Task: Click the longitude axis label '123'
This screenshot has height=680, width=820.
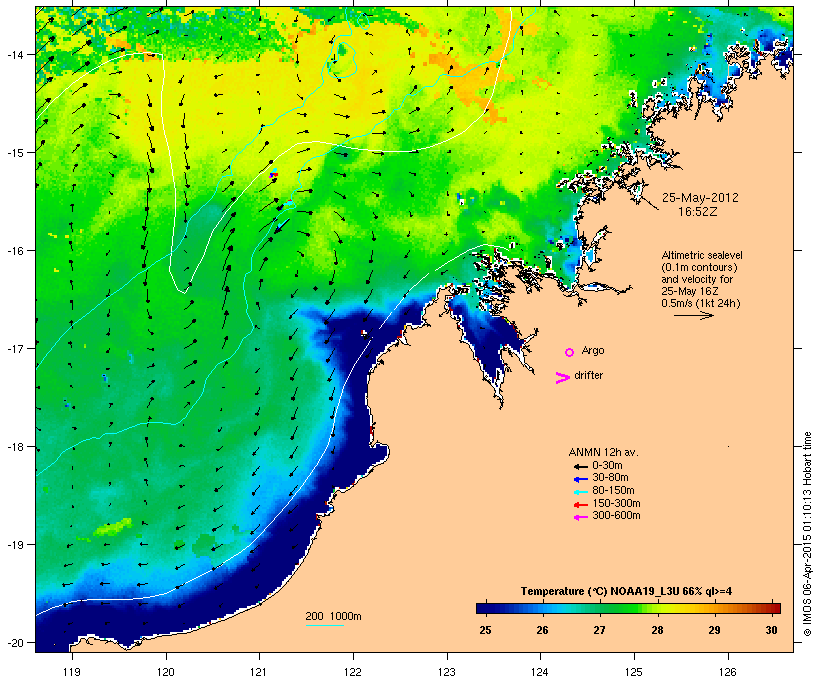Action: coord(447,672)
